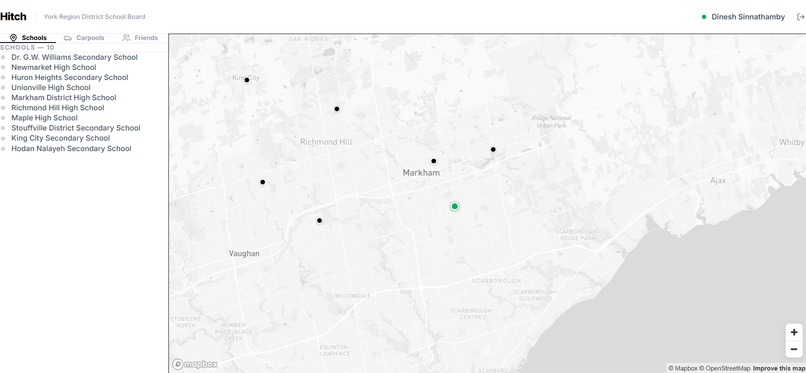Open the © OpenStreetMap attribution link
Image resolution: width=806 pixels, height=373 pixels.
[x=724, y=368]
